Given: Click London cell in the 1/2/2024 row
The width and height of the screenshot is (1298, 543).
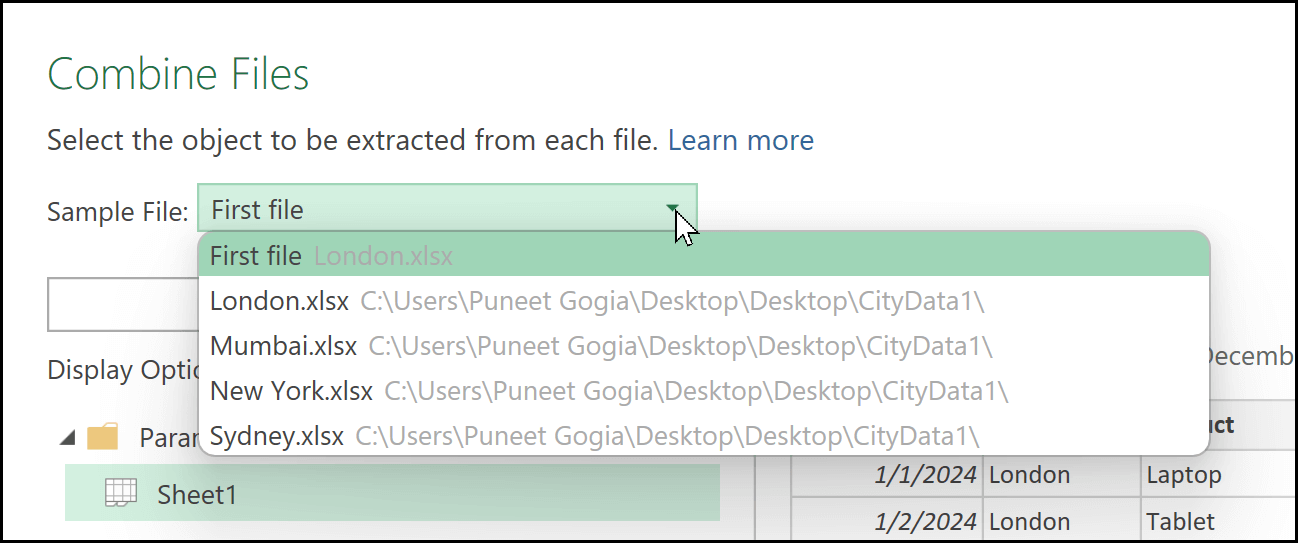Looking at the screenshot, I should [1029, 521].
